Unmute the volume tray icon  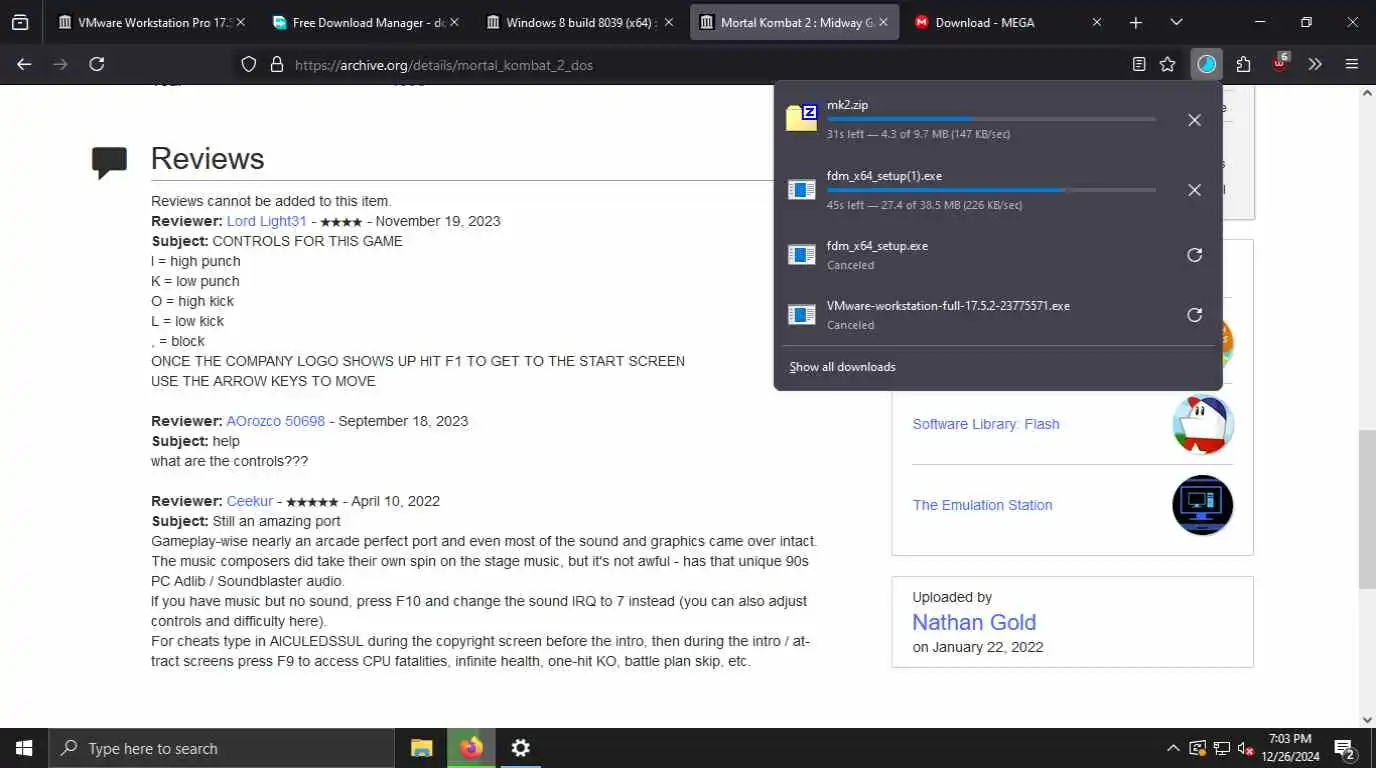click(1245, 748)
